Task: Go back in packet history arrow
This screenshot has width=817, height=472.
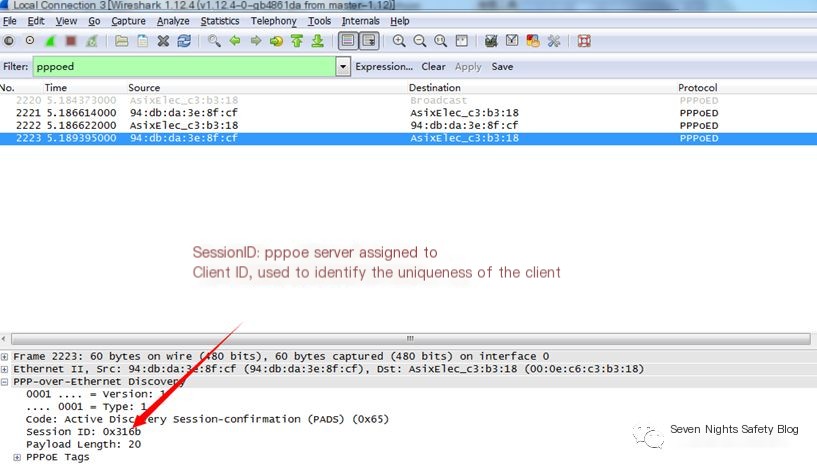Action: tap(234, 41)
